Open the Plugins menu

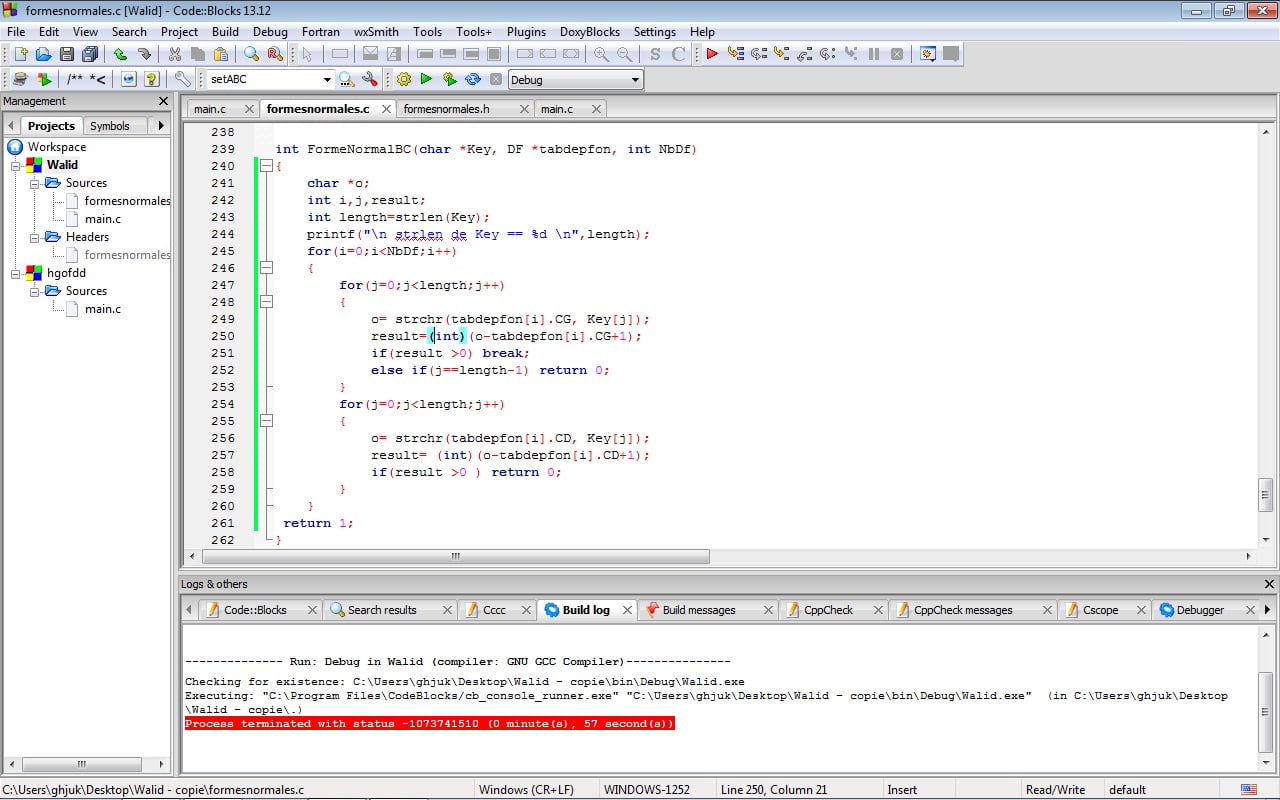tap(526, 31)
